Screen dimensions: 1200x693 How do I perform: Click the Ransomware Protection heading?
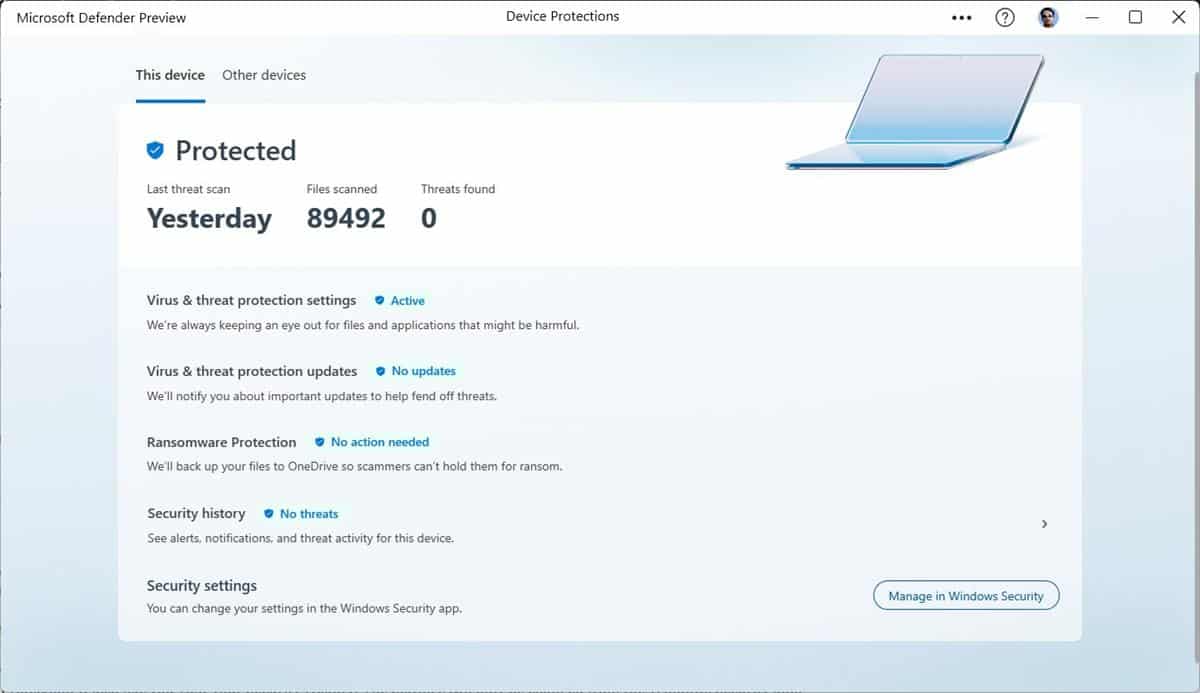coord(221,442)
